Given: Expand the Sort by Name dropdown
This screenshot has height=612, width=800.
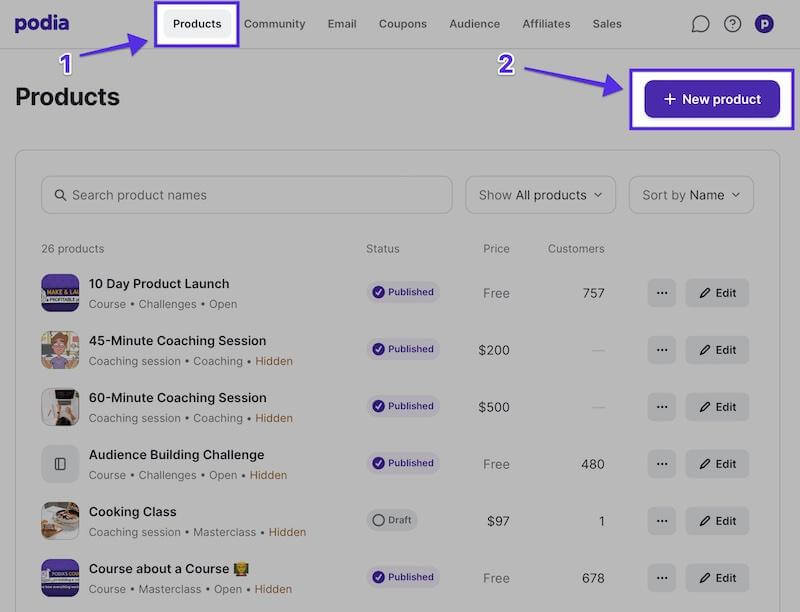Looking at the screenshot, I should 691,195.
